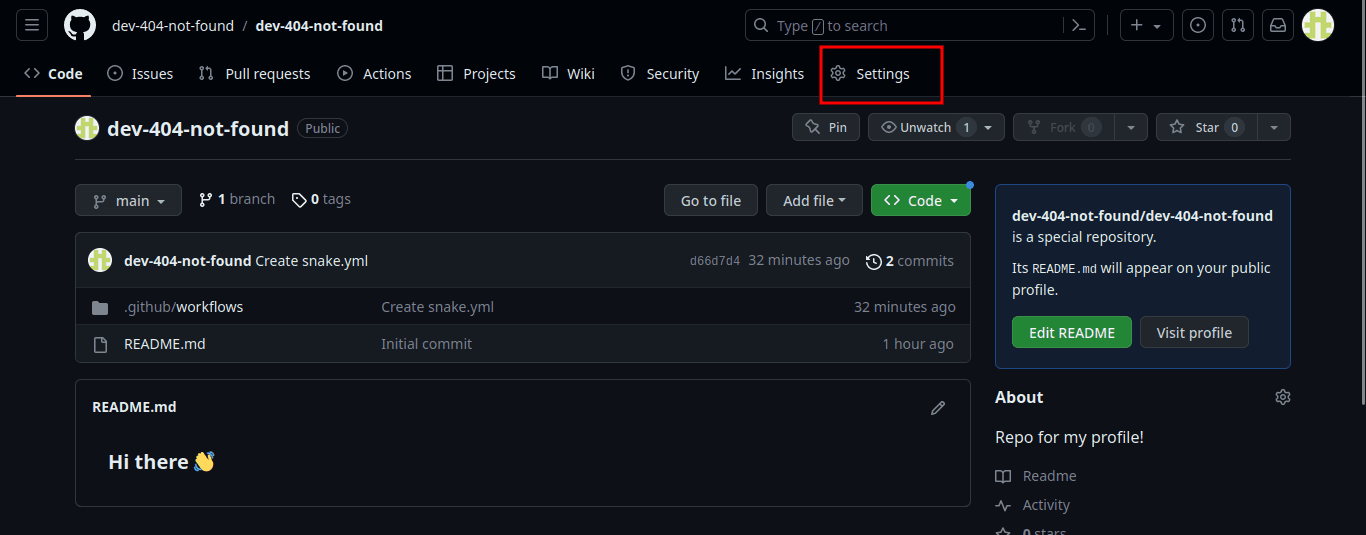This screenshot has height=535, width=1366.
Task: Open the issues icon in top header
Action: pyautogui.click(x=1198, y=25)
